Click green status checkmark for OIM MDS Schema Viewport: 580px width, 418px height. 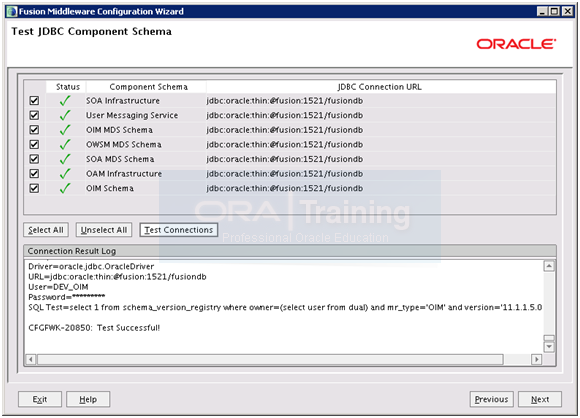(65, 130)
